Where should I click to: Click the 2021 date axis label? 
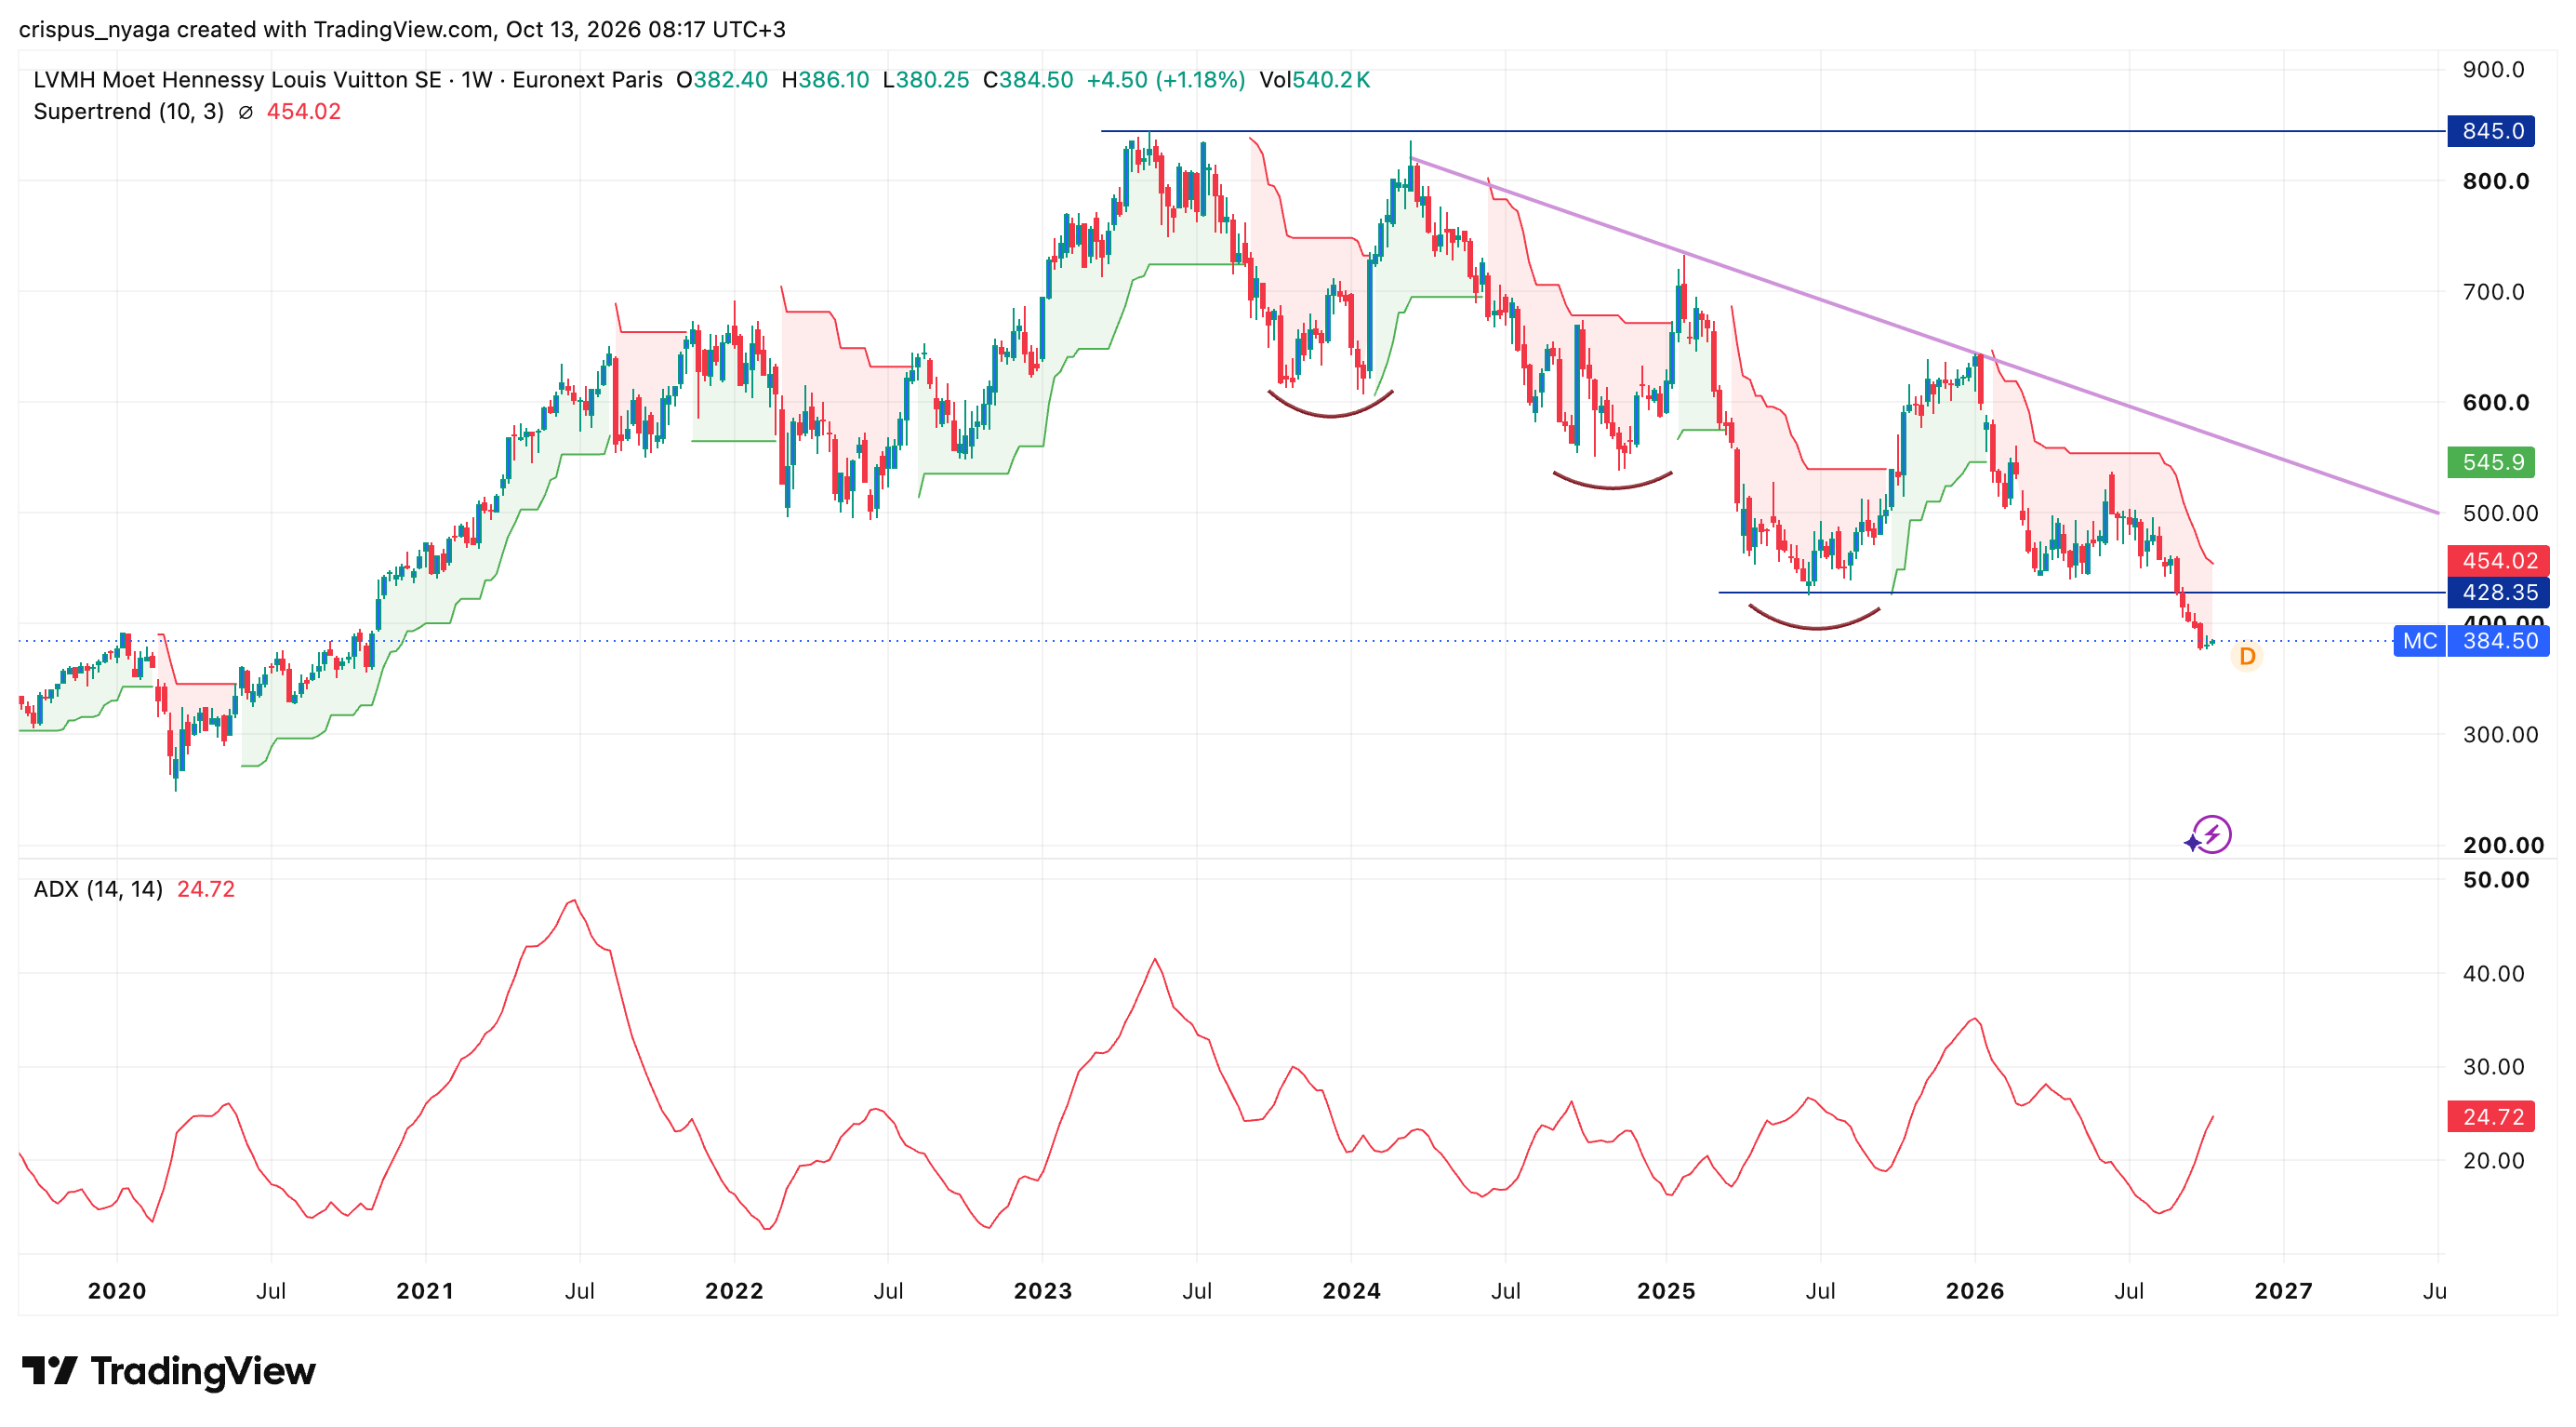point(425,1291)
